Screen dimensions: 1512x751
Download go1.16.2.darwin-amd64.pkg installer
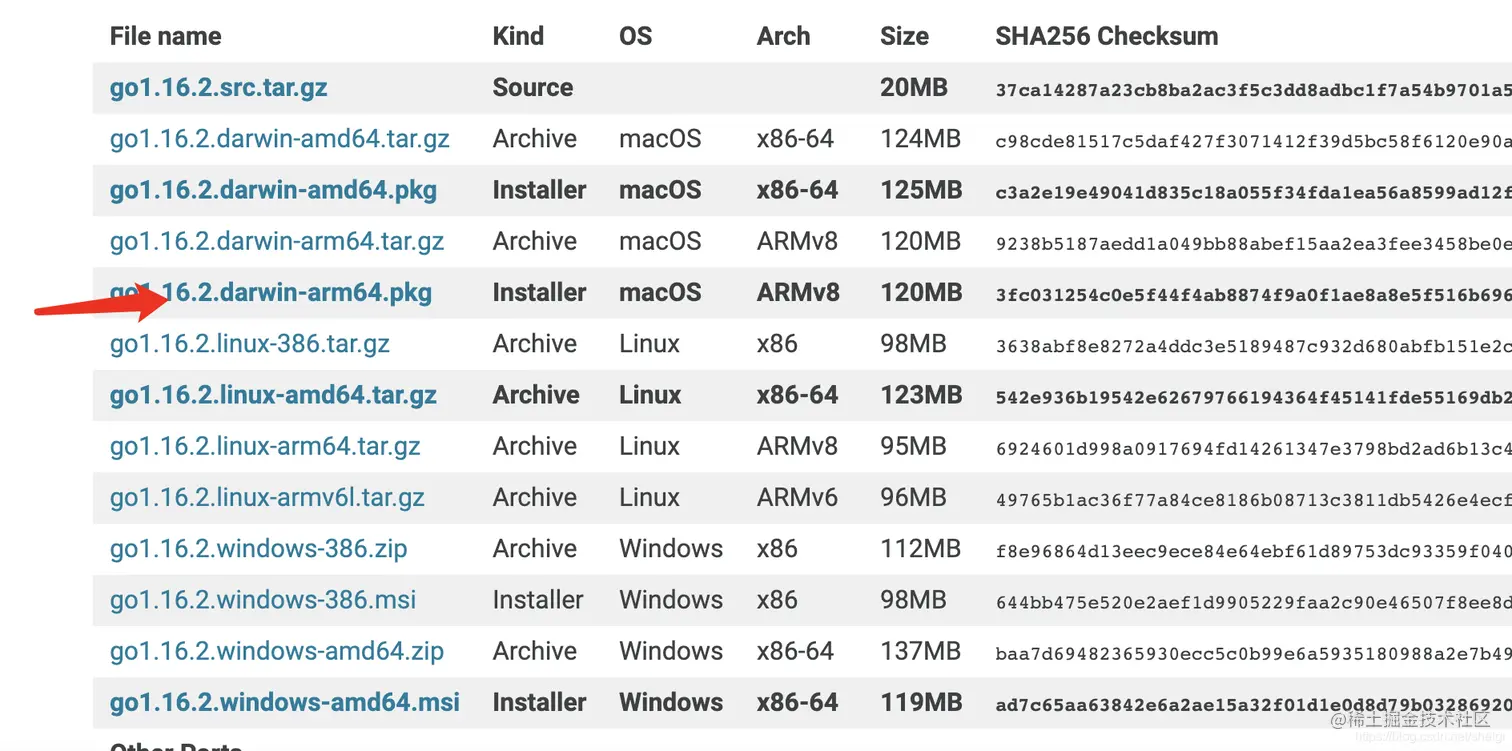pyautogui.click(x=273, y=190)
